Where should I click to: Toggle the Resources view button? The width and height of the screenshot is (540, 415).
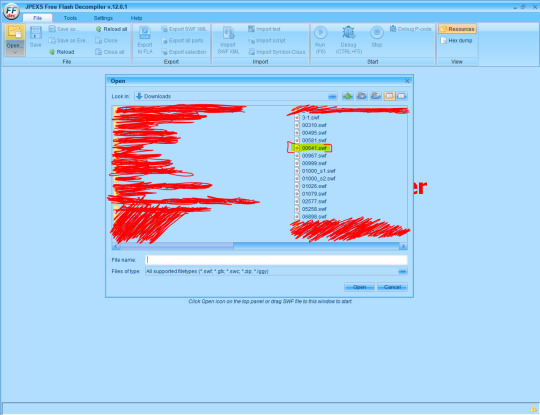tap(457, 29)
